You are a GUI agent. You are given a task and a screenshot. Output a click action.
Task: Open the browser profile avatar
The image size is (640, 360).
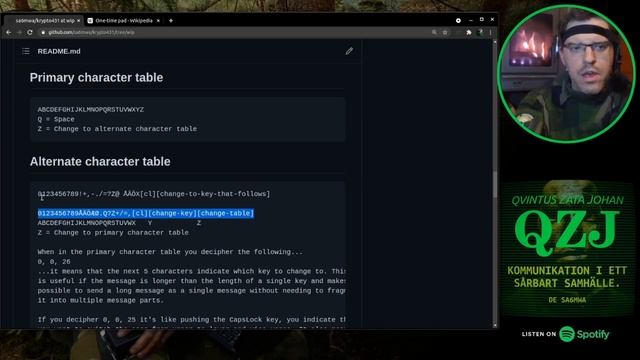click(480, 32)
